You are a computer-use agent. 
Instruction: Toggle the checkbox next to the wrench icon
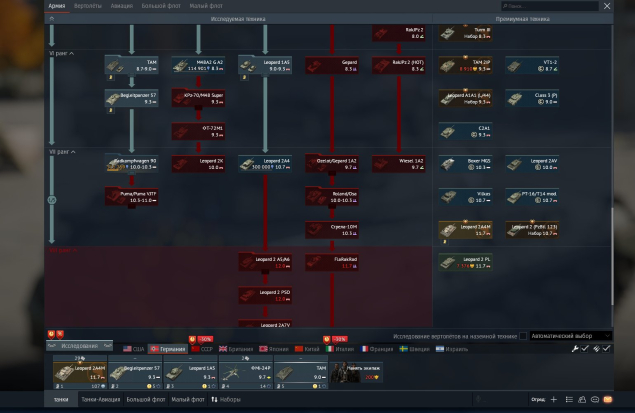click(585, 349)
